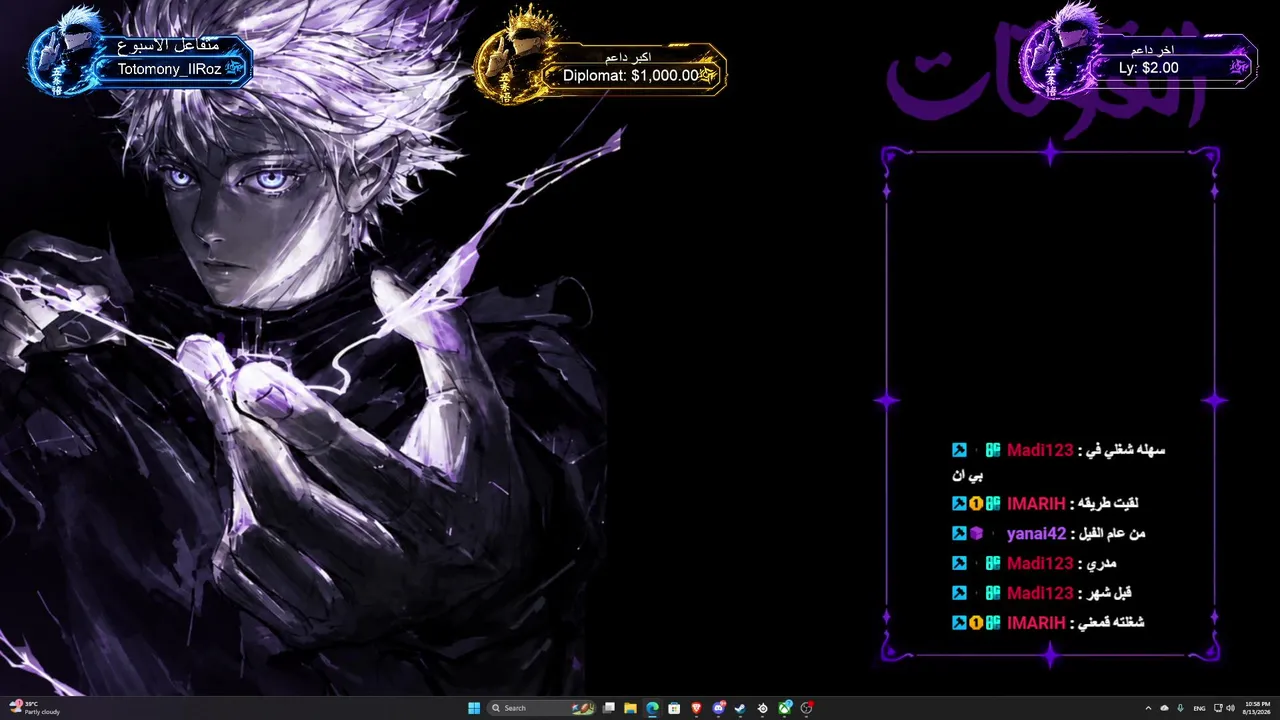Click the OneDrive cloud tray icon
Viewport: 1280px width, 720px height.
coord(1164,708)
